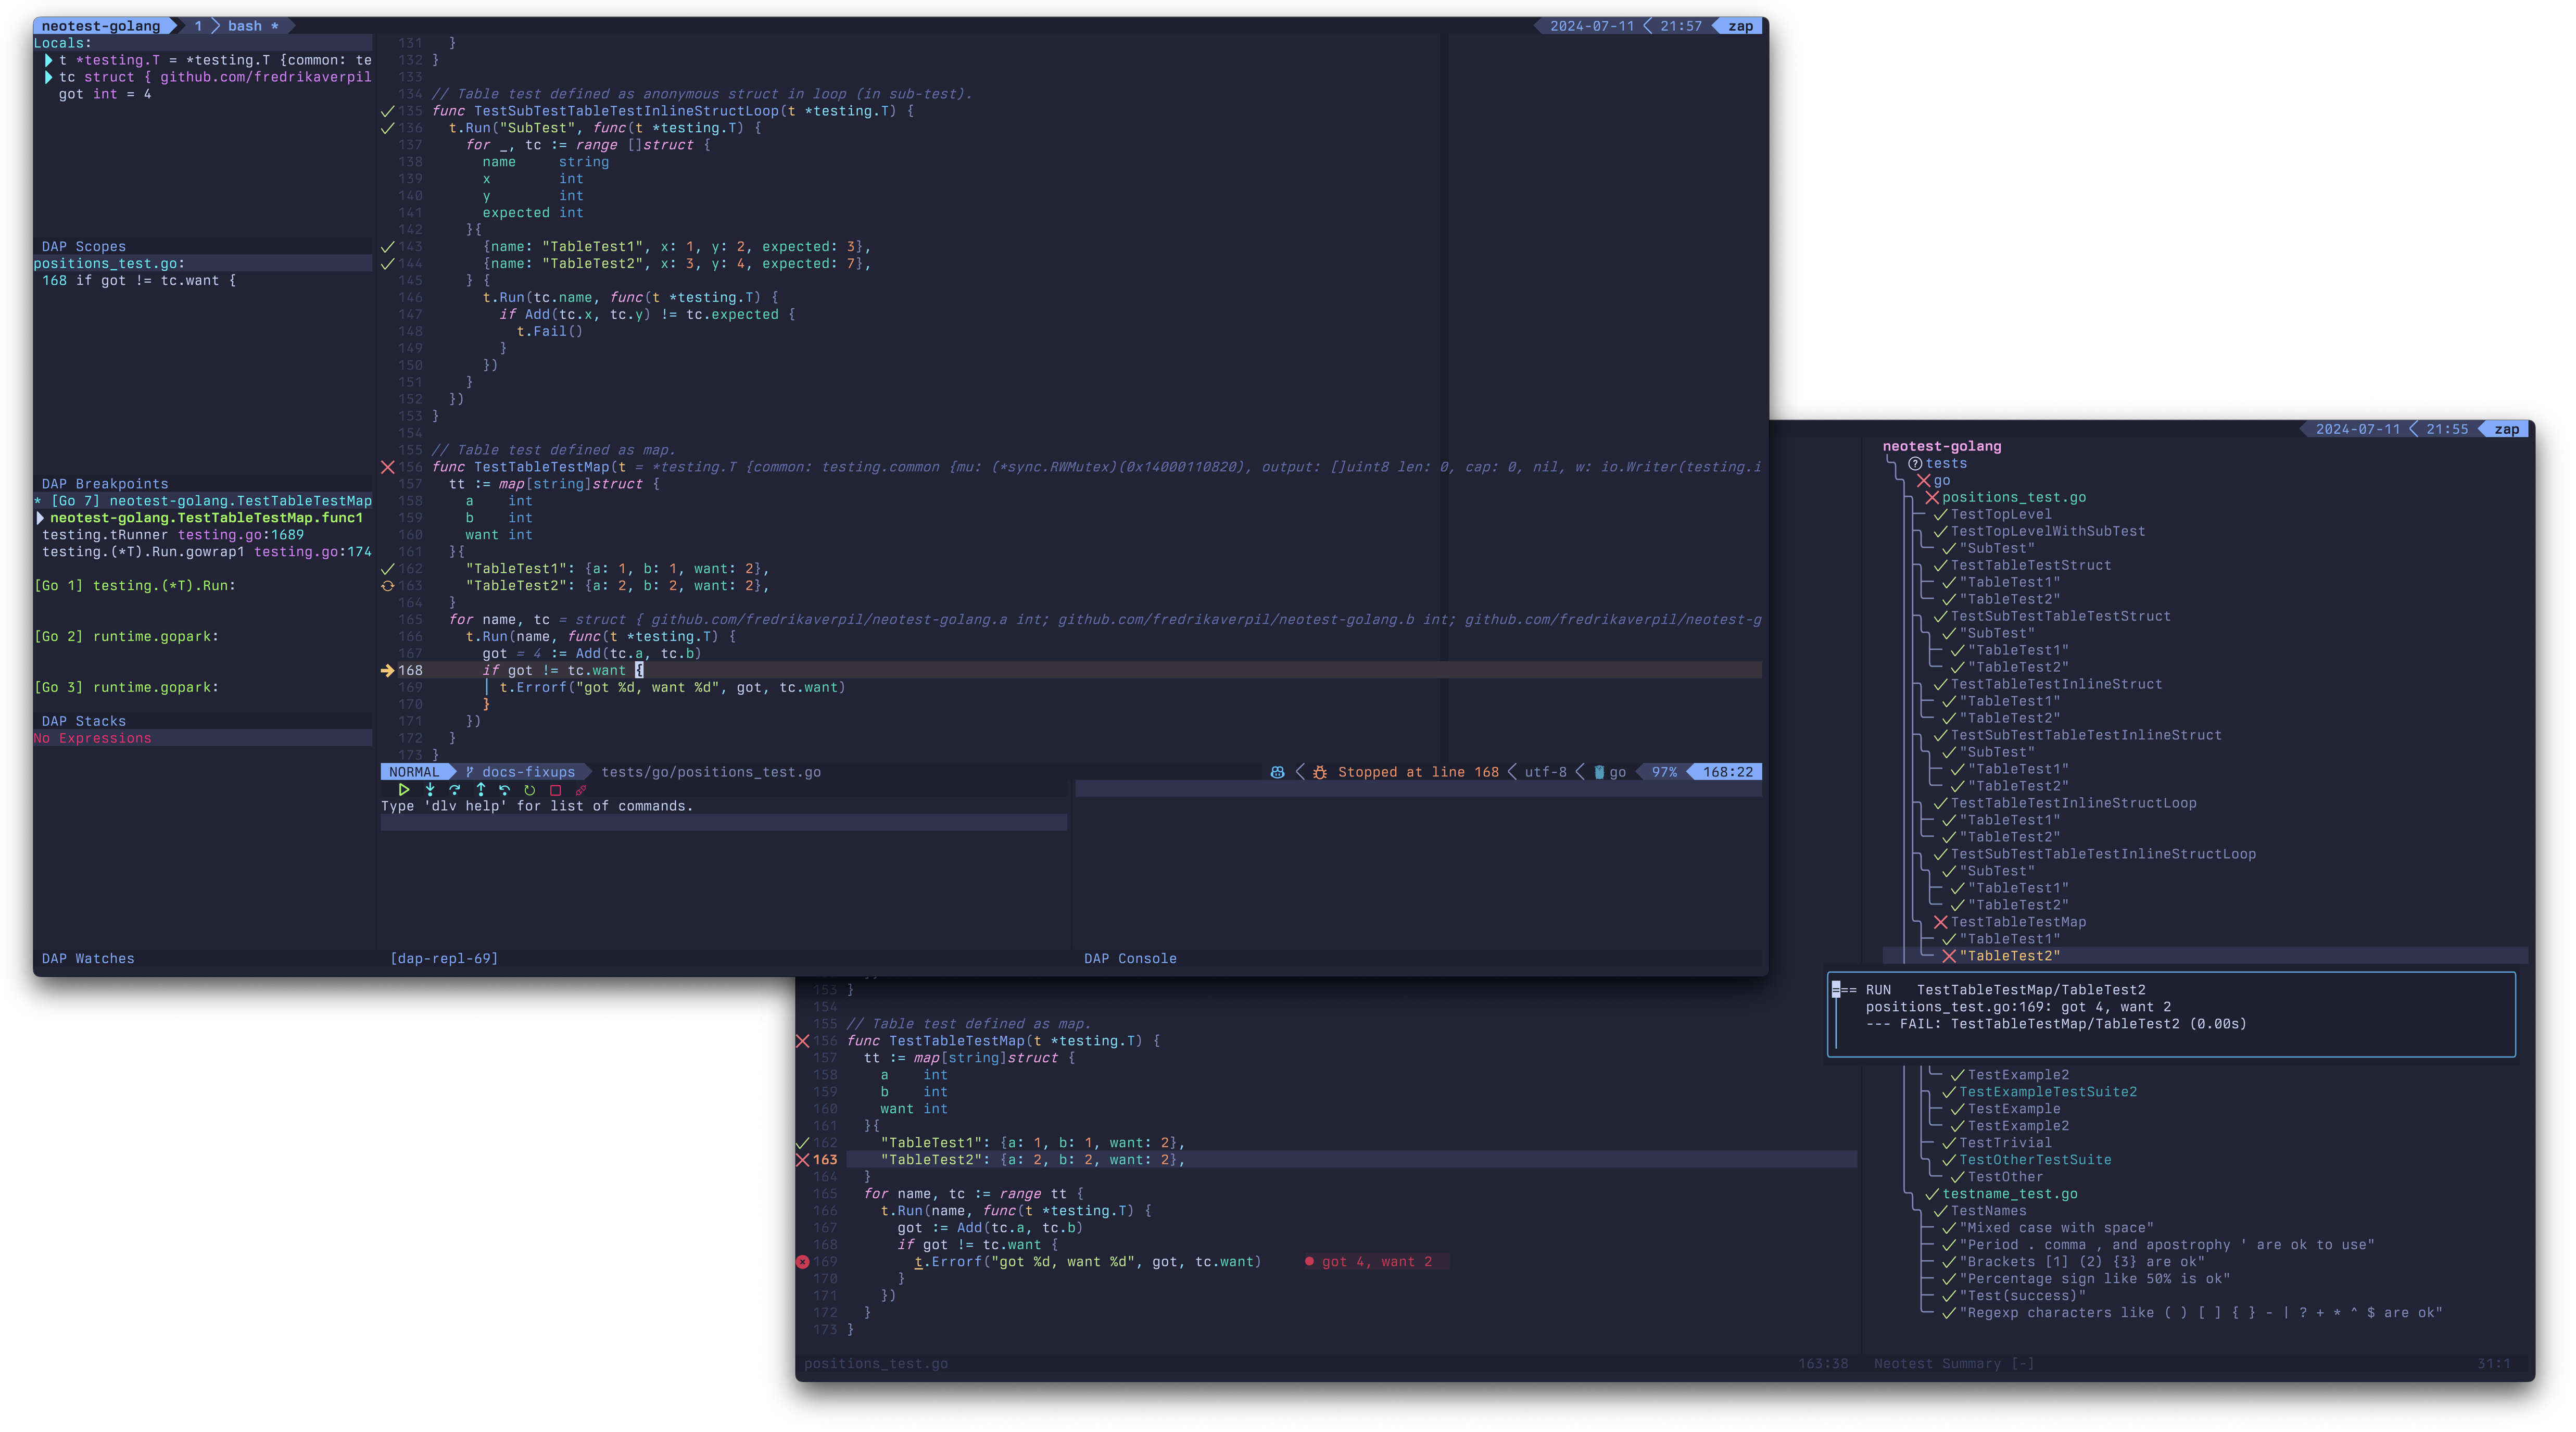Click the zap segment in the back window

click(2506, 429)
